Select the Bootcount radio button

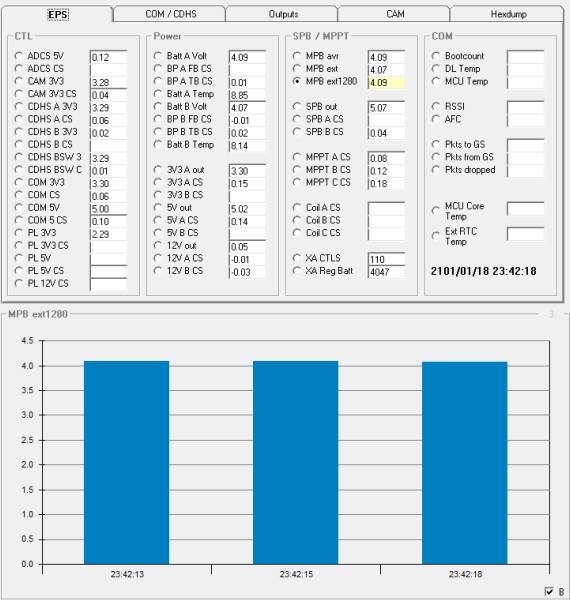(x=436, y=56)
